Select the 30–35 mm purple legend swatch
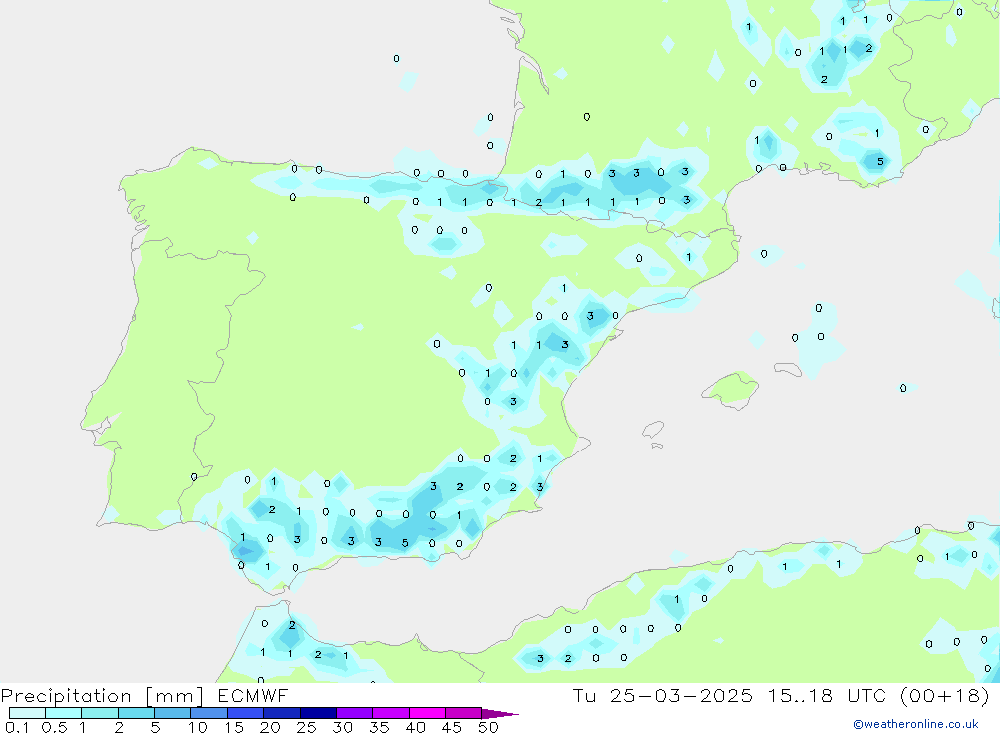The image size is (1000, 733). coord(354,713)
